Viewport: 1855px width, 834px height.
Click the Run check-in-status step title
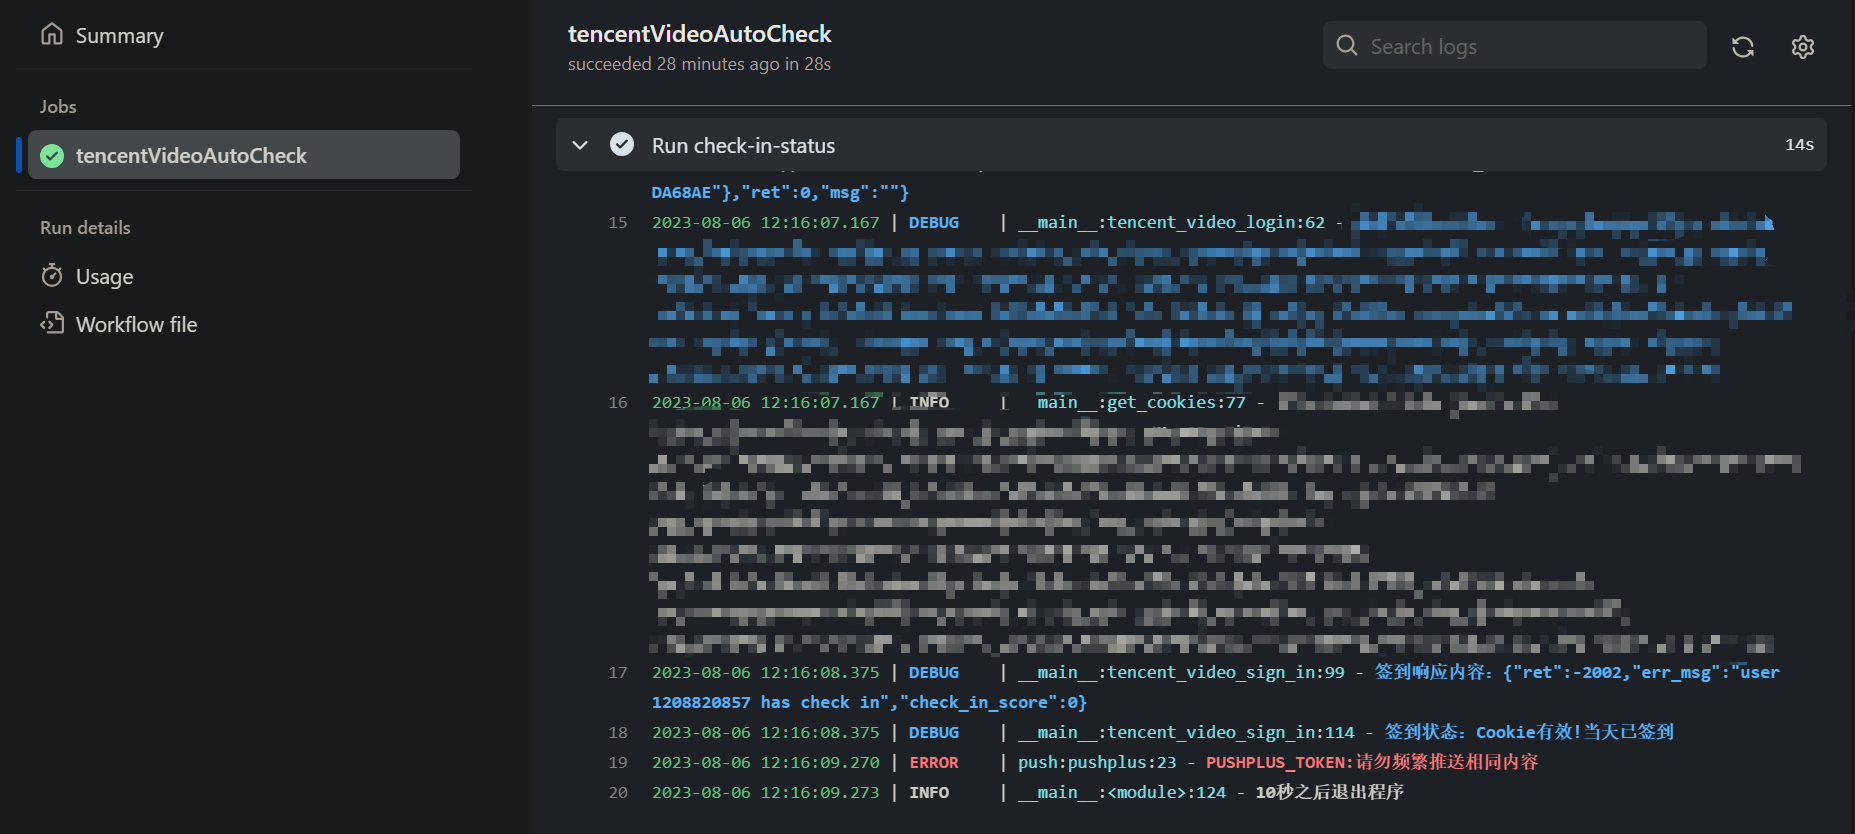(x=743, y=146)
